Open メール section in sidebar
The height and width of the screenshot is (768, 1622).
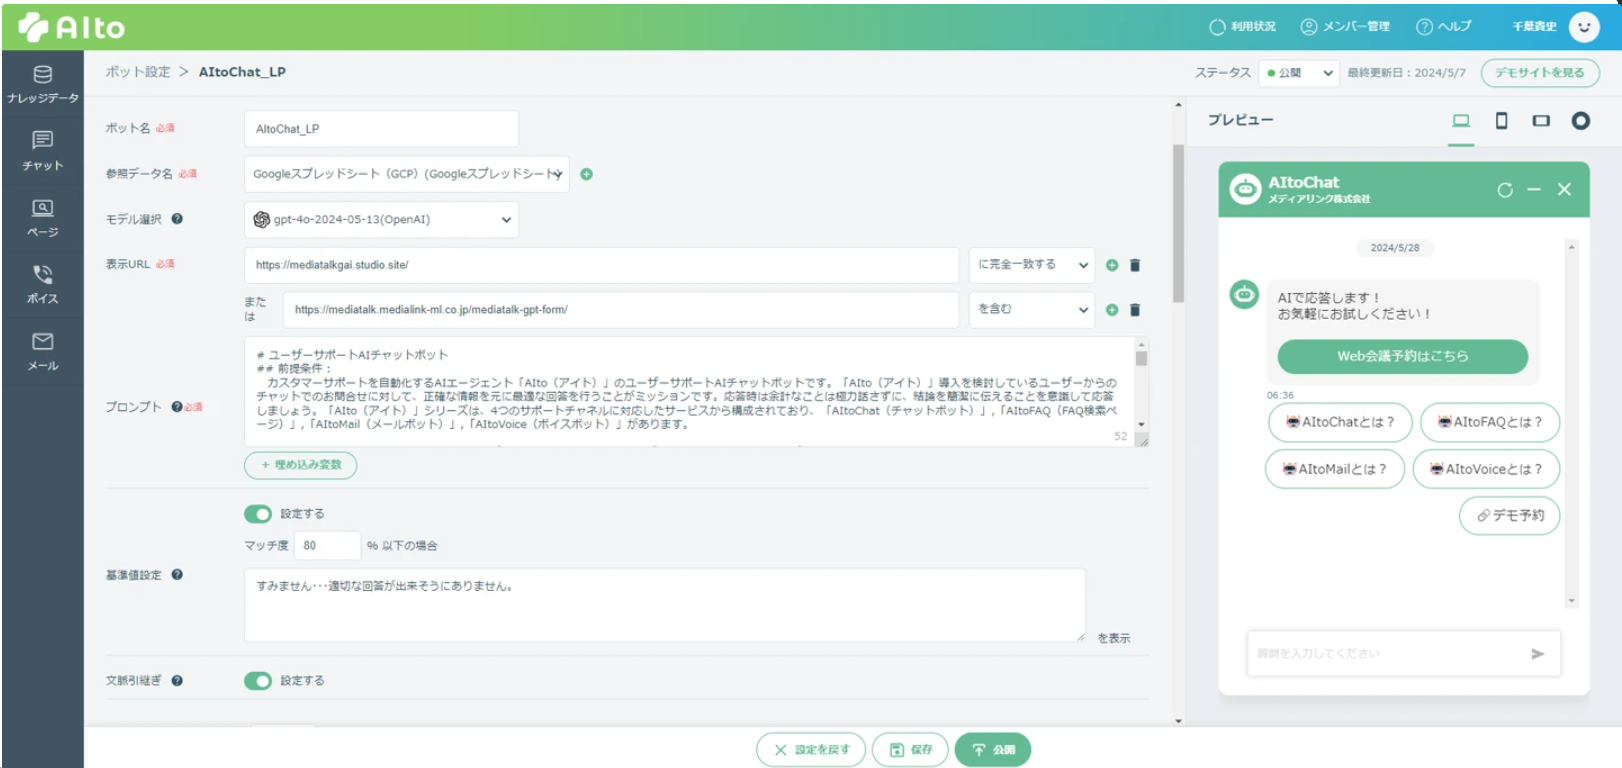pos(42,352)
